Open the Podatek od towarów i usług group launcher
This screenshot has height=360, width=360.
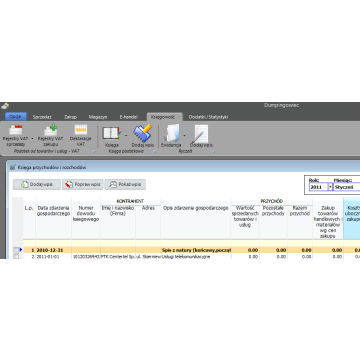(x=94, y=152)
